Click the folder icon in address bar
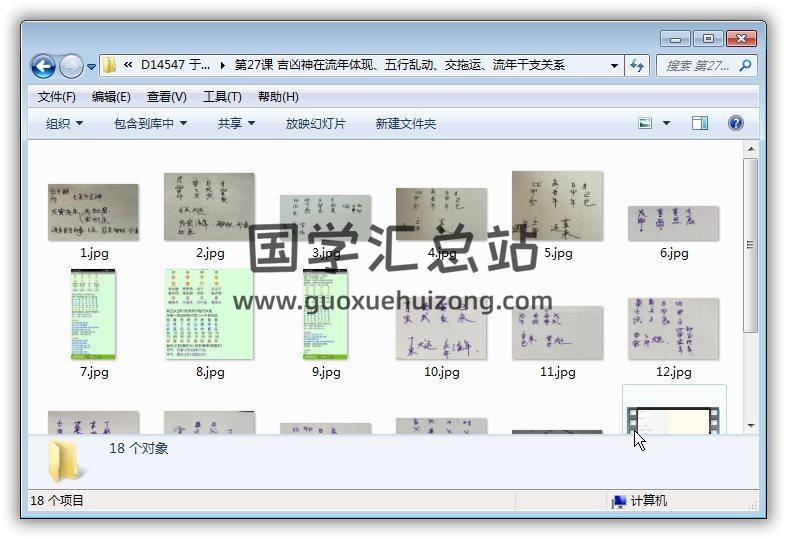This screenshot has width=787, height=539. pos(110,66)
